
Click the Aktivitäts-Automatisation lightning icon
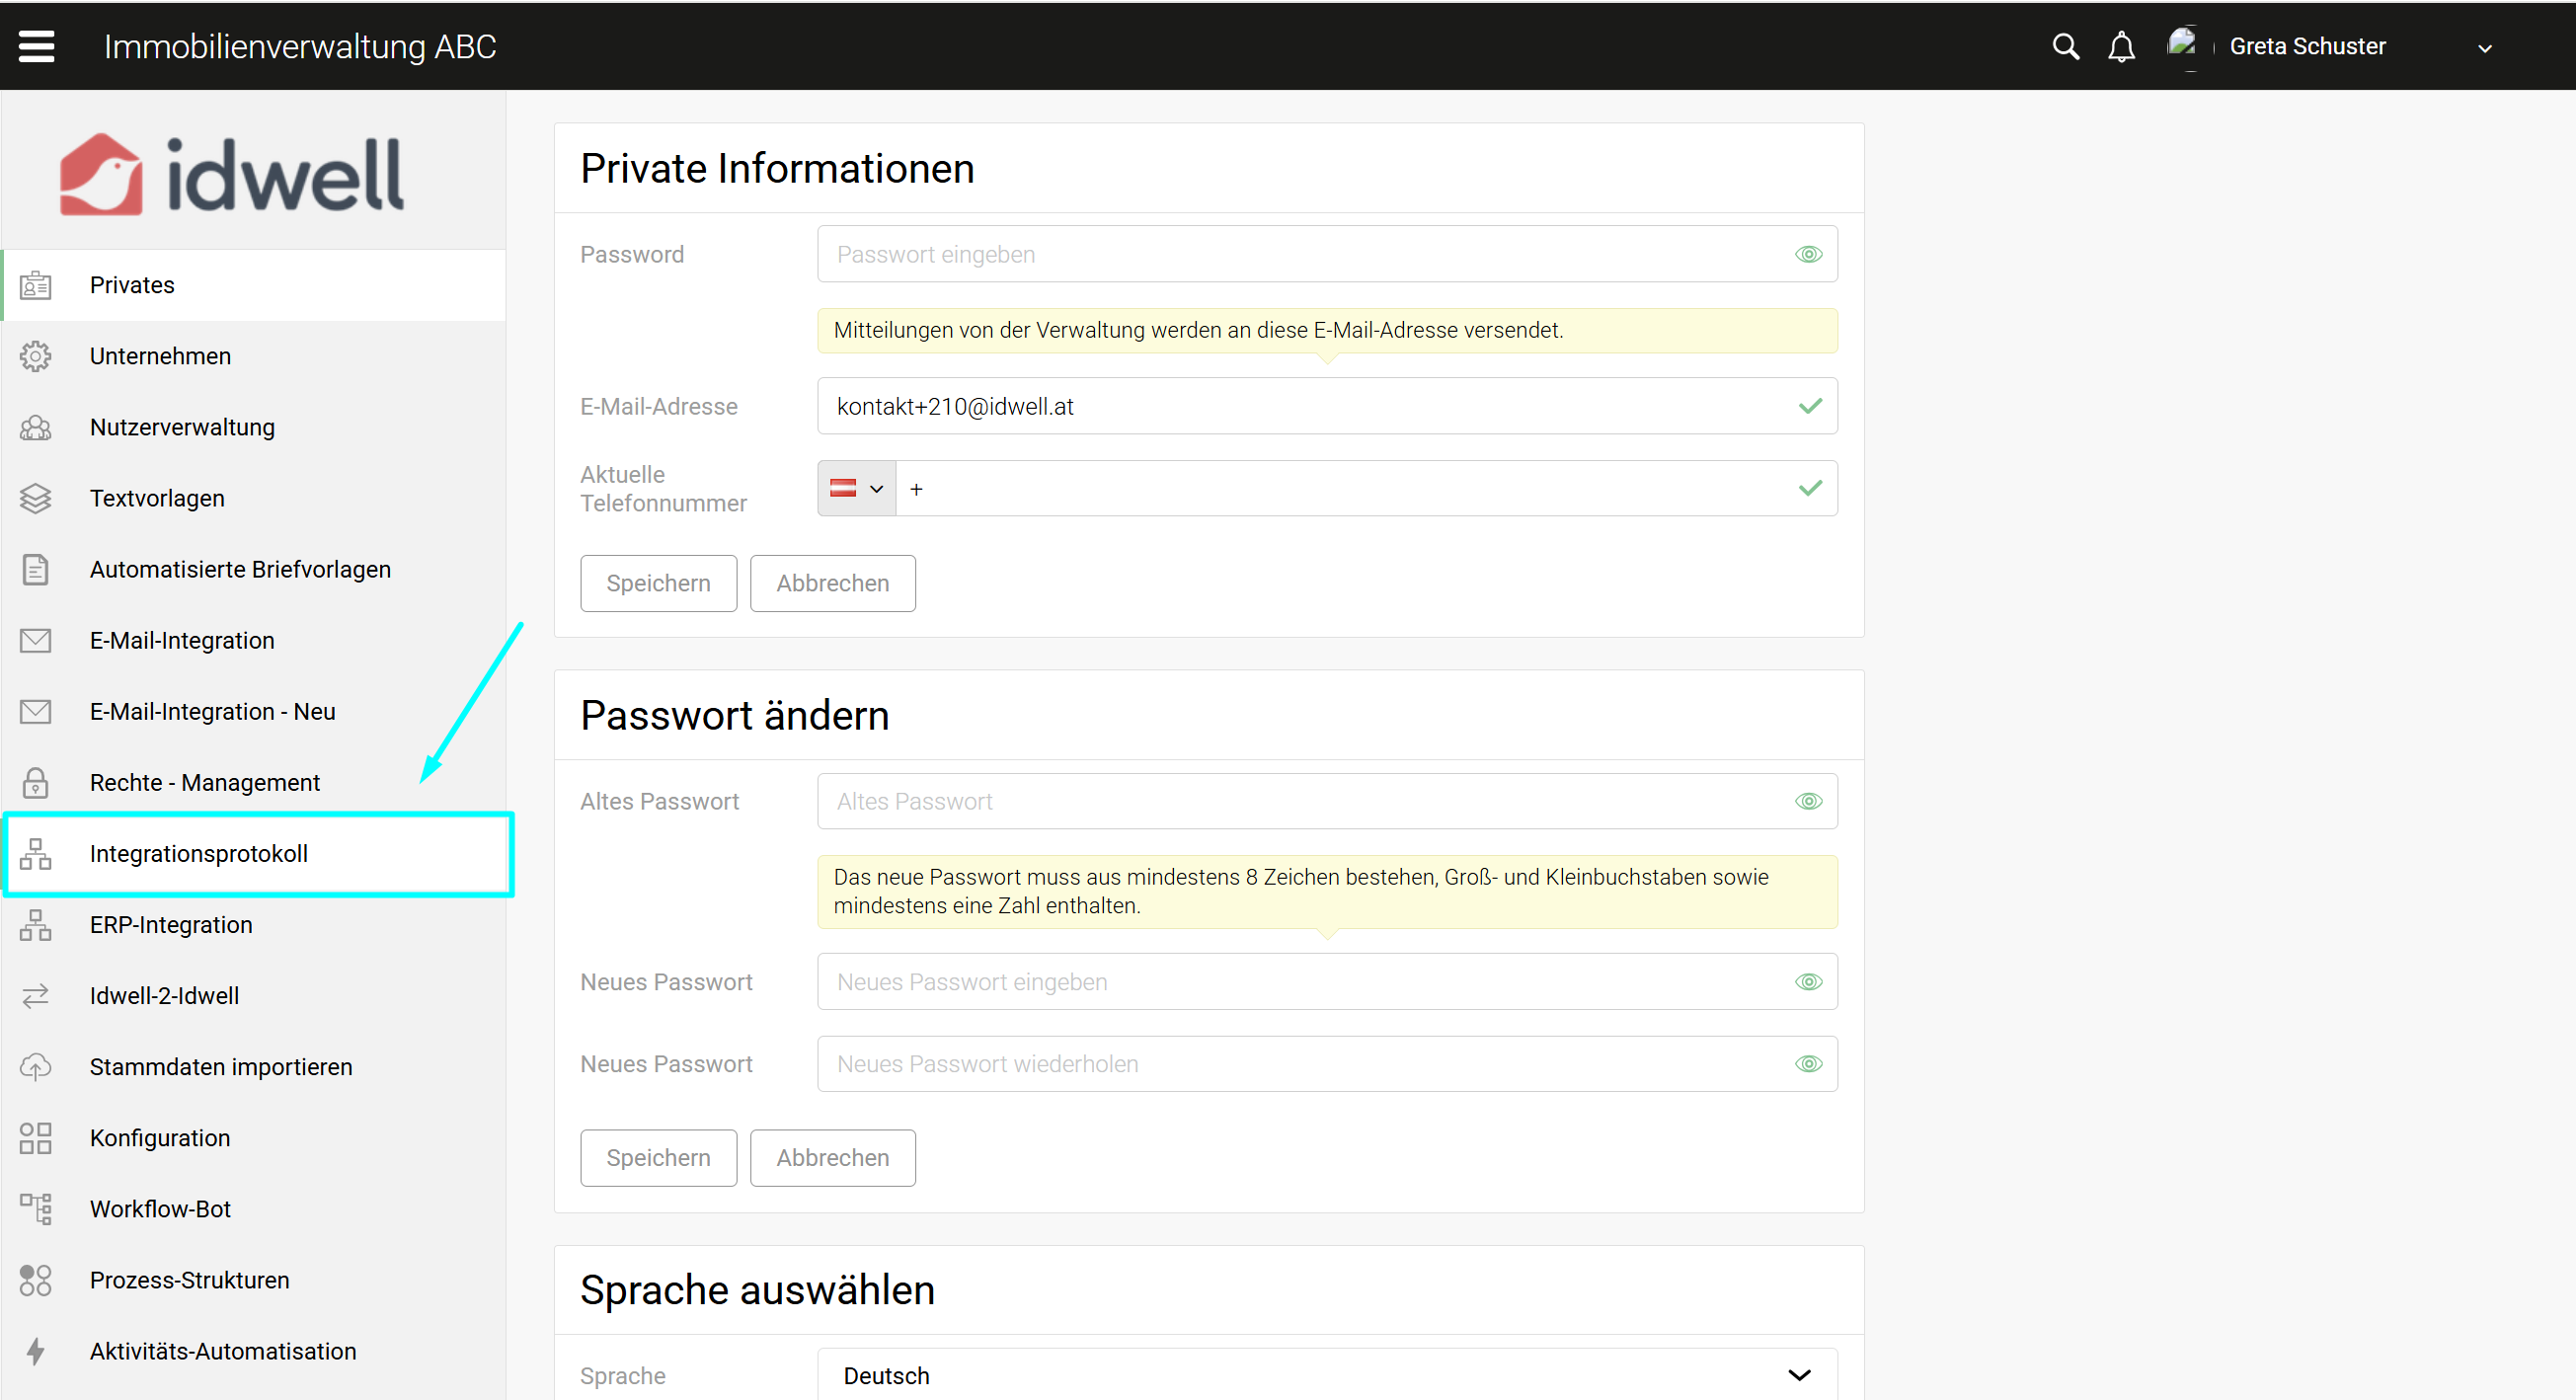click(x=36, y=1351)
